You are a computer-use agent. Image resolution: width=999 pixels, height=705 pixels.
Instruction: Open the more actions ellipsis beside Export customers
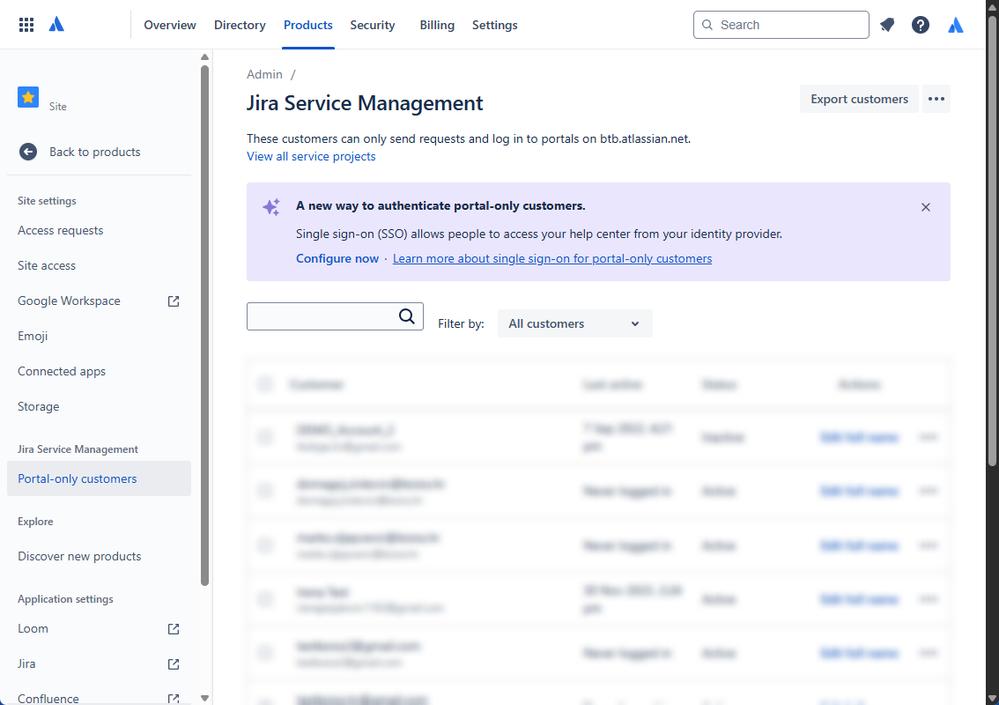[x=936, y=99]
